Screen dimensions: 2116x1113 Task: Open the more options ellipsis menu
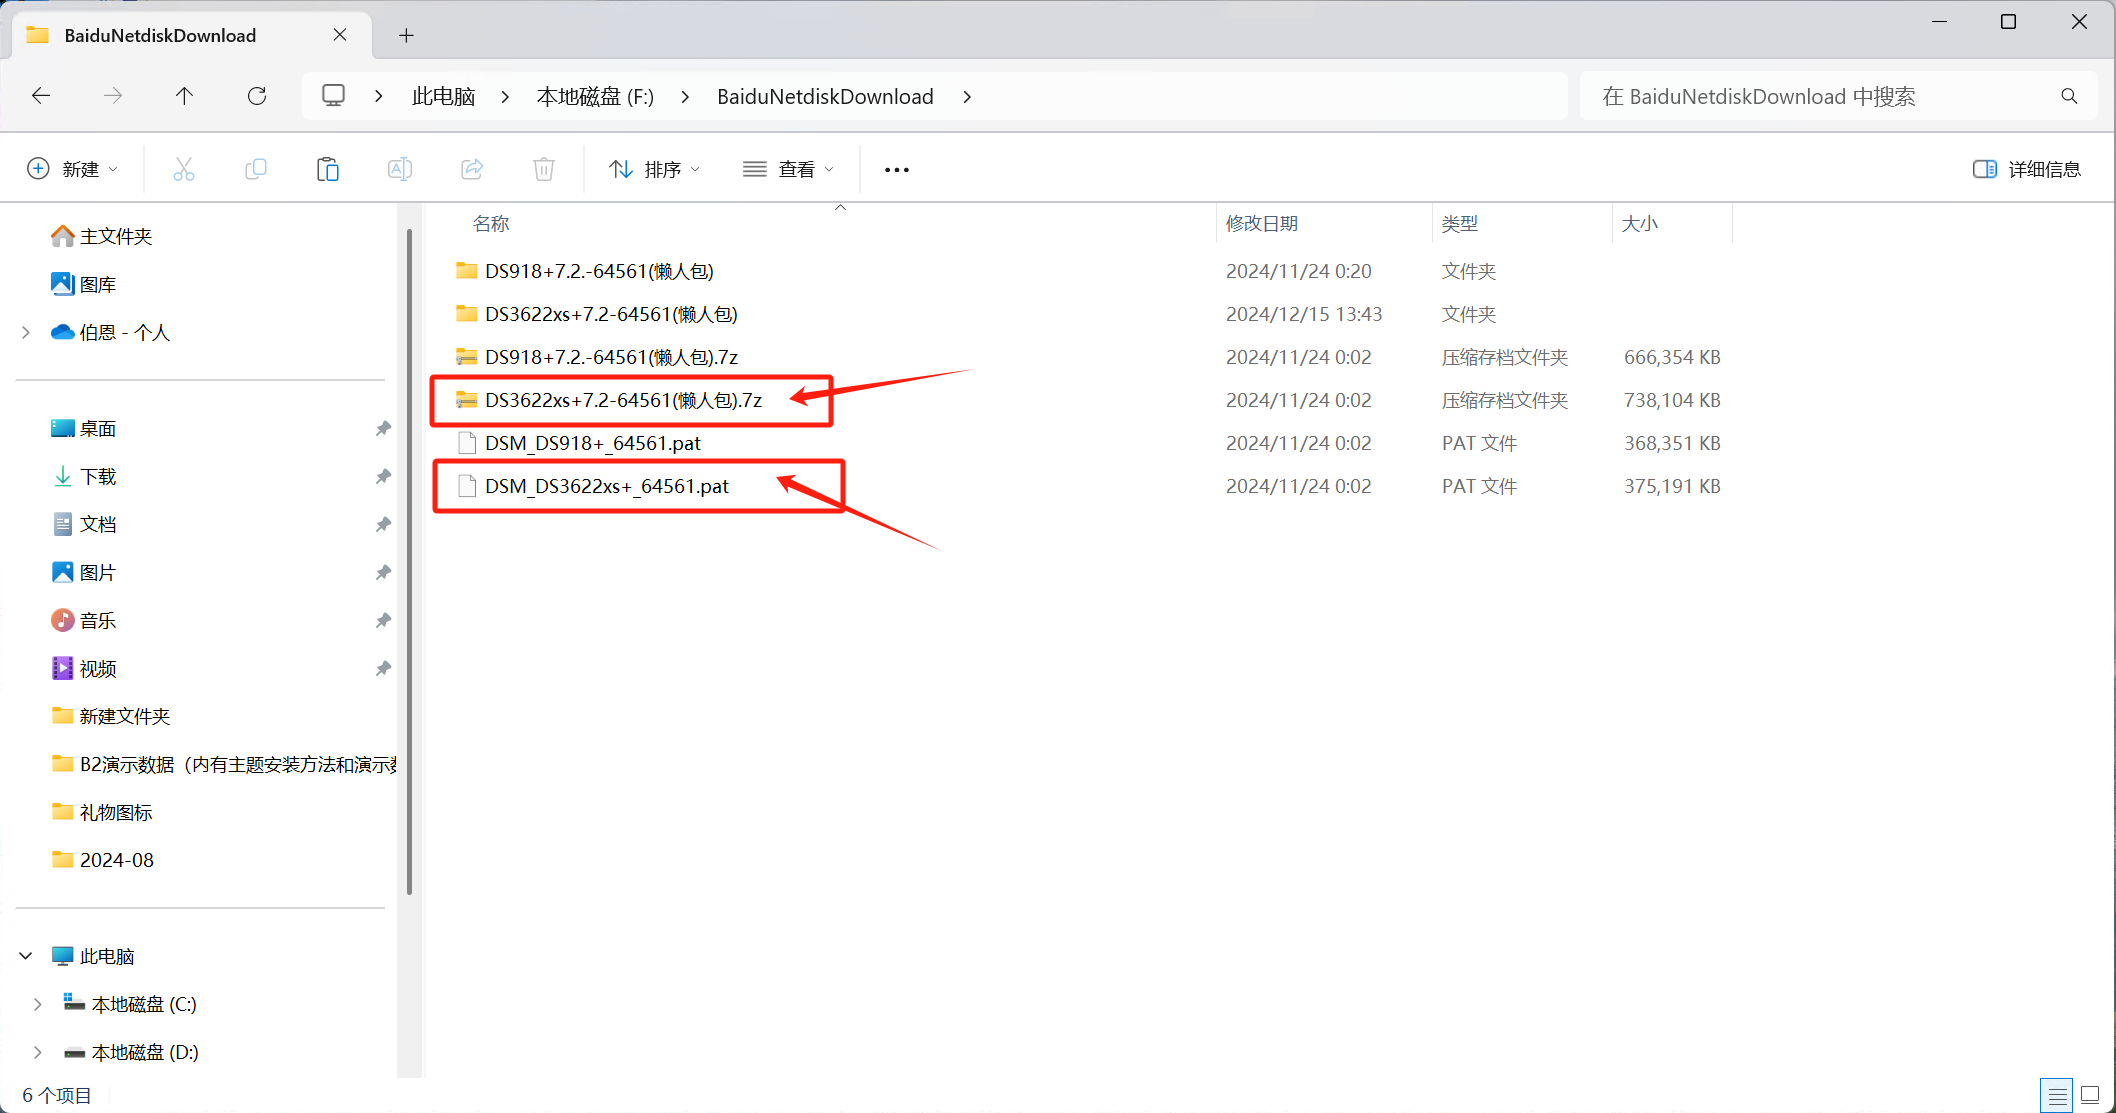(897, 169)
